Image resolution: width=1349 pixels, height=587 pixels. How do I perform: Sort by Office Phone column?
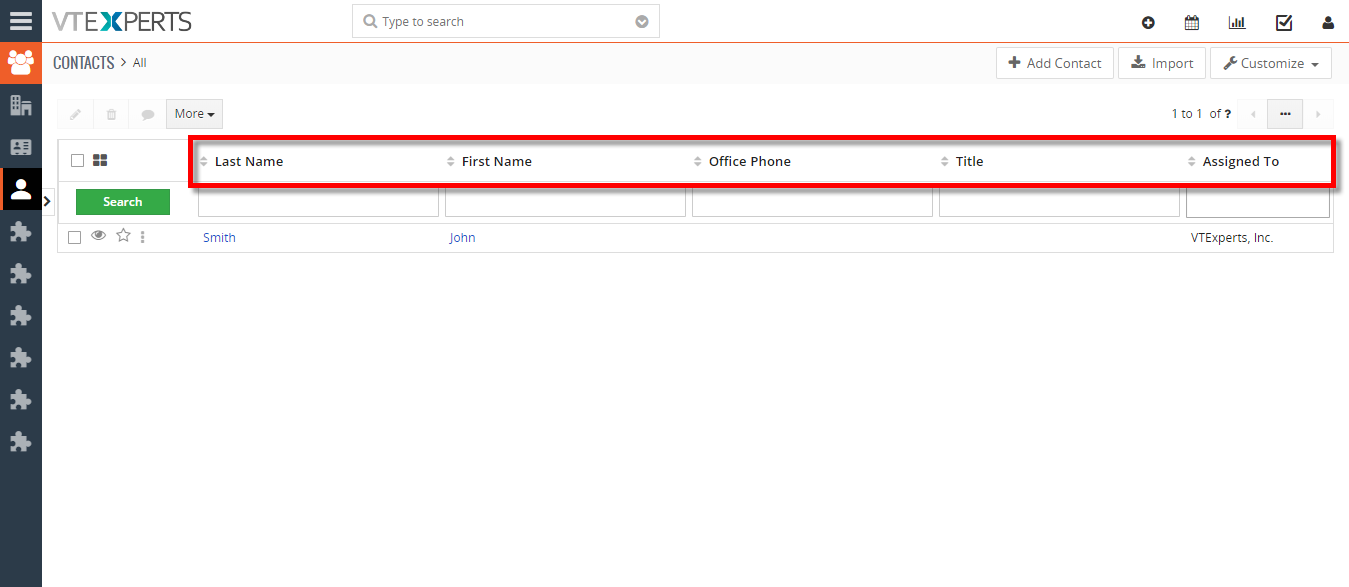point(749,161)
